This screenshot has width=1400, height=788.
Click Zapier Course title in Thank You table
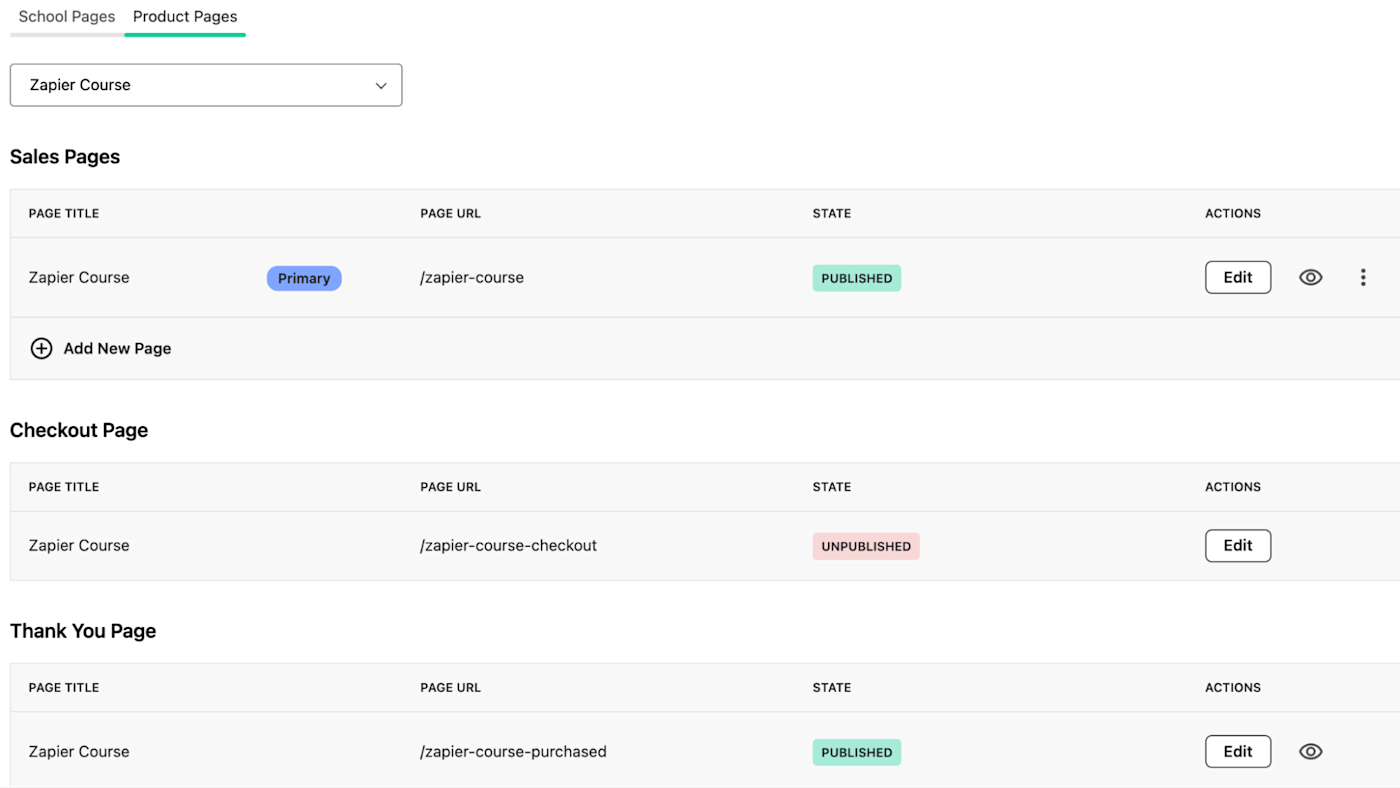tap(79, 752)
